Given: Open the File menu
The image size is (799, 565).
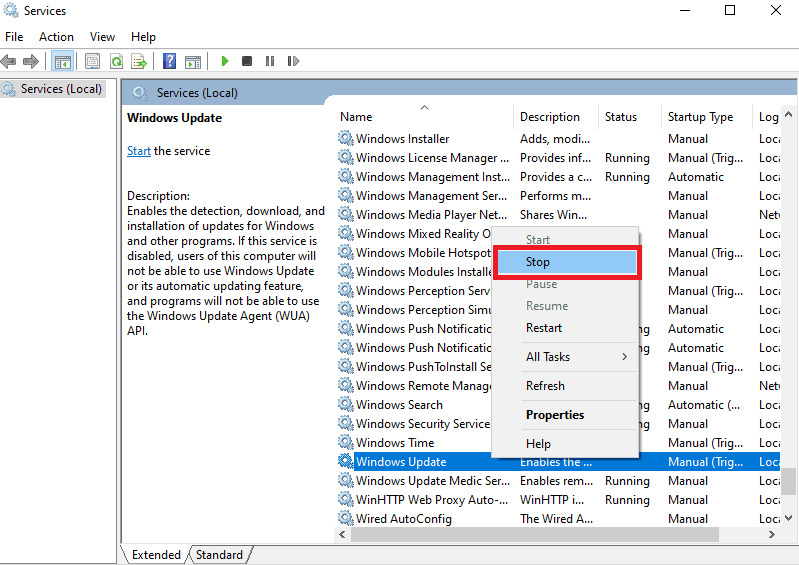Looking at the screenshot, I should [14, 37].
